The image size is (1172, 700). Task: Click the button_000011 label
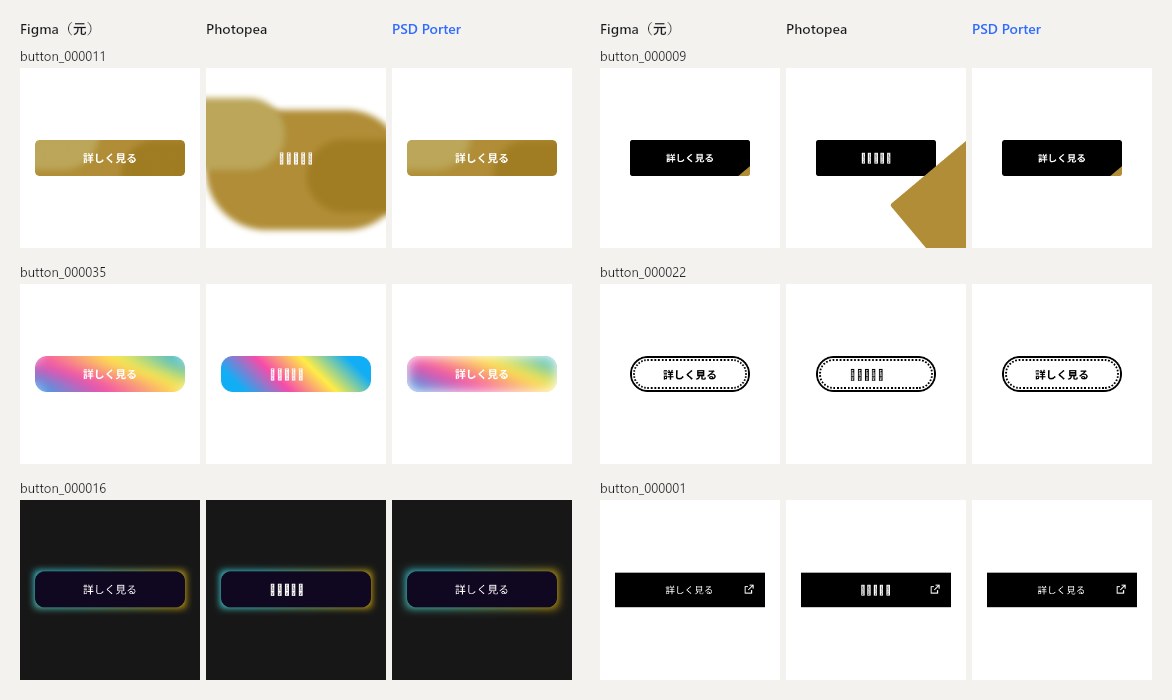point(63,56)
